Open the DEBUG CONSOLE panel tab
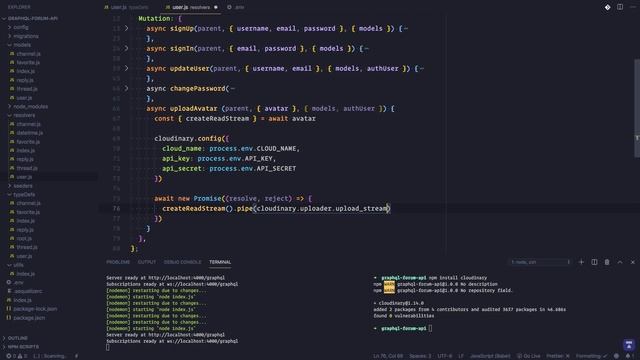 (x=182, y=262)
